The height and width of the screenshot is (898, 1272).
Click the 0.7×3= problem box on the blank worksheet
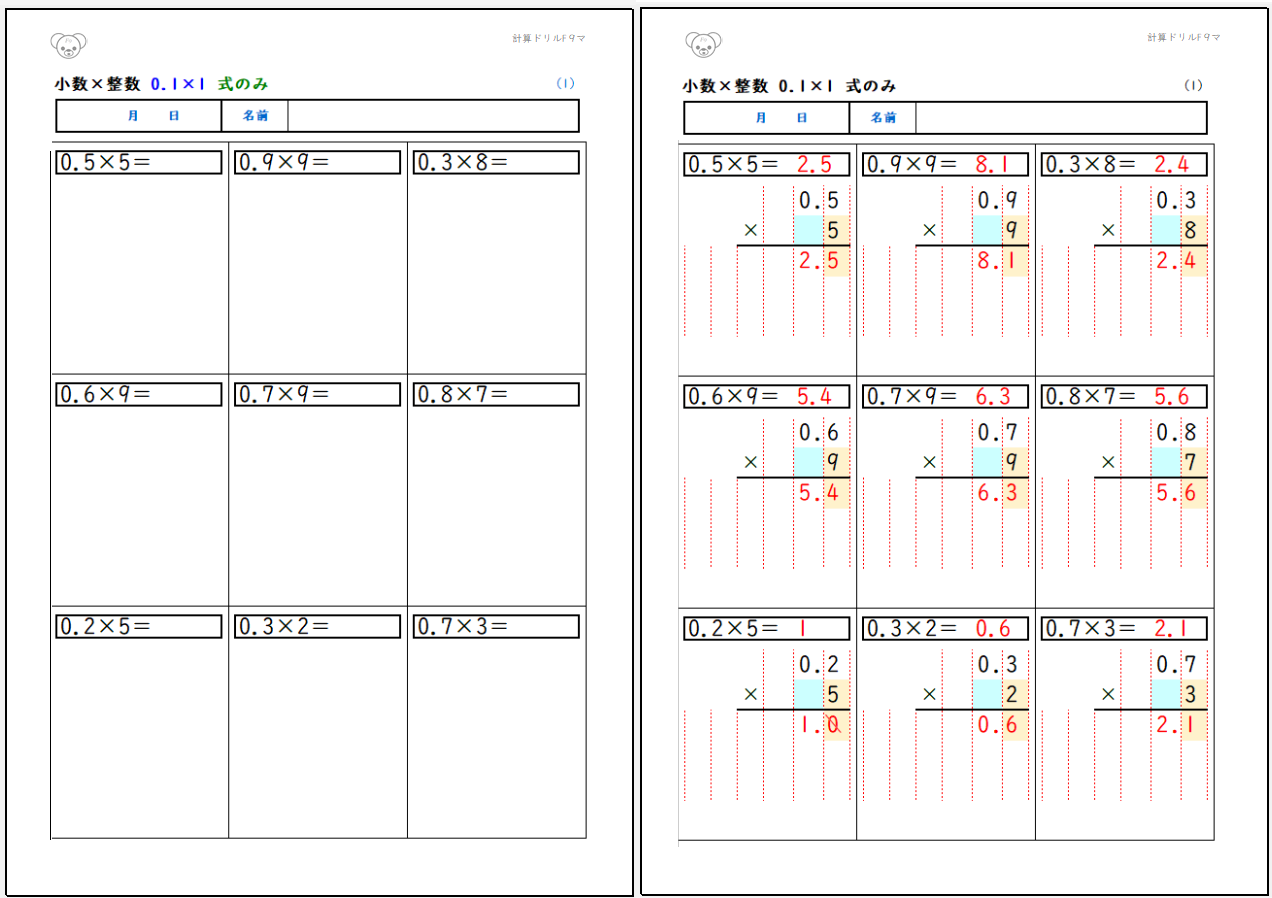pos(496,627)
